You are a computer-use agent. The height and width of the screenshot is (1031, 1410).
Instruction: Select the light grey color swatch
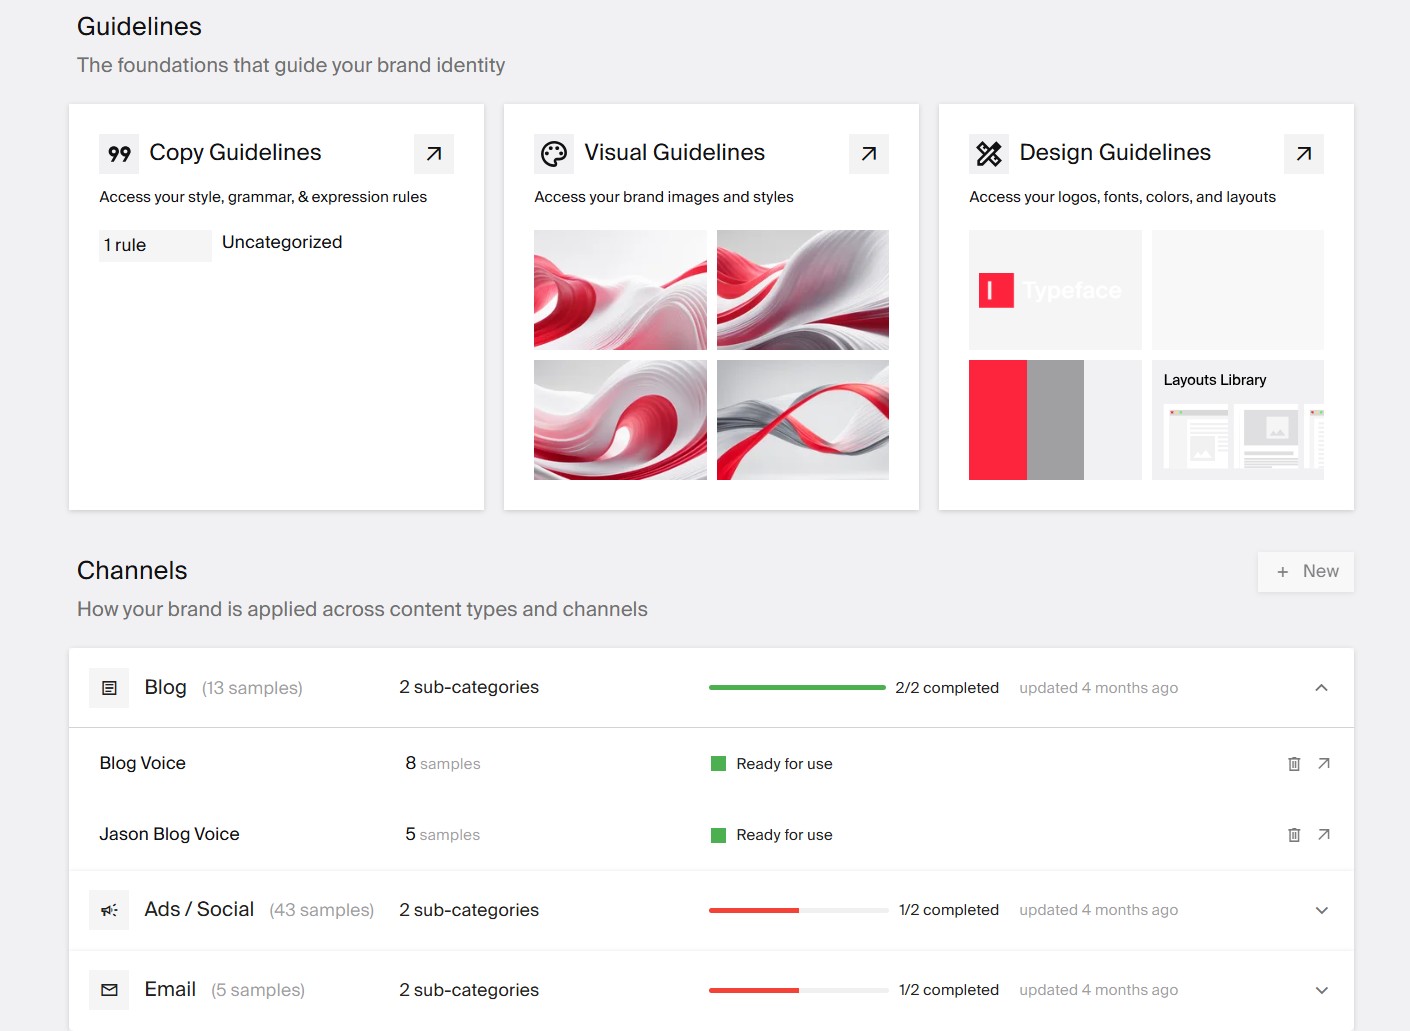(x=1113, y=420)
